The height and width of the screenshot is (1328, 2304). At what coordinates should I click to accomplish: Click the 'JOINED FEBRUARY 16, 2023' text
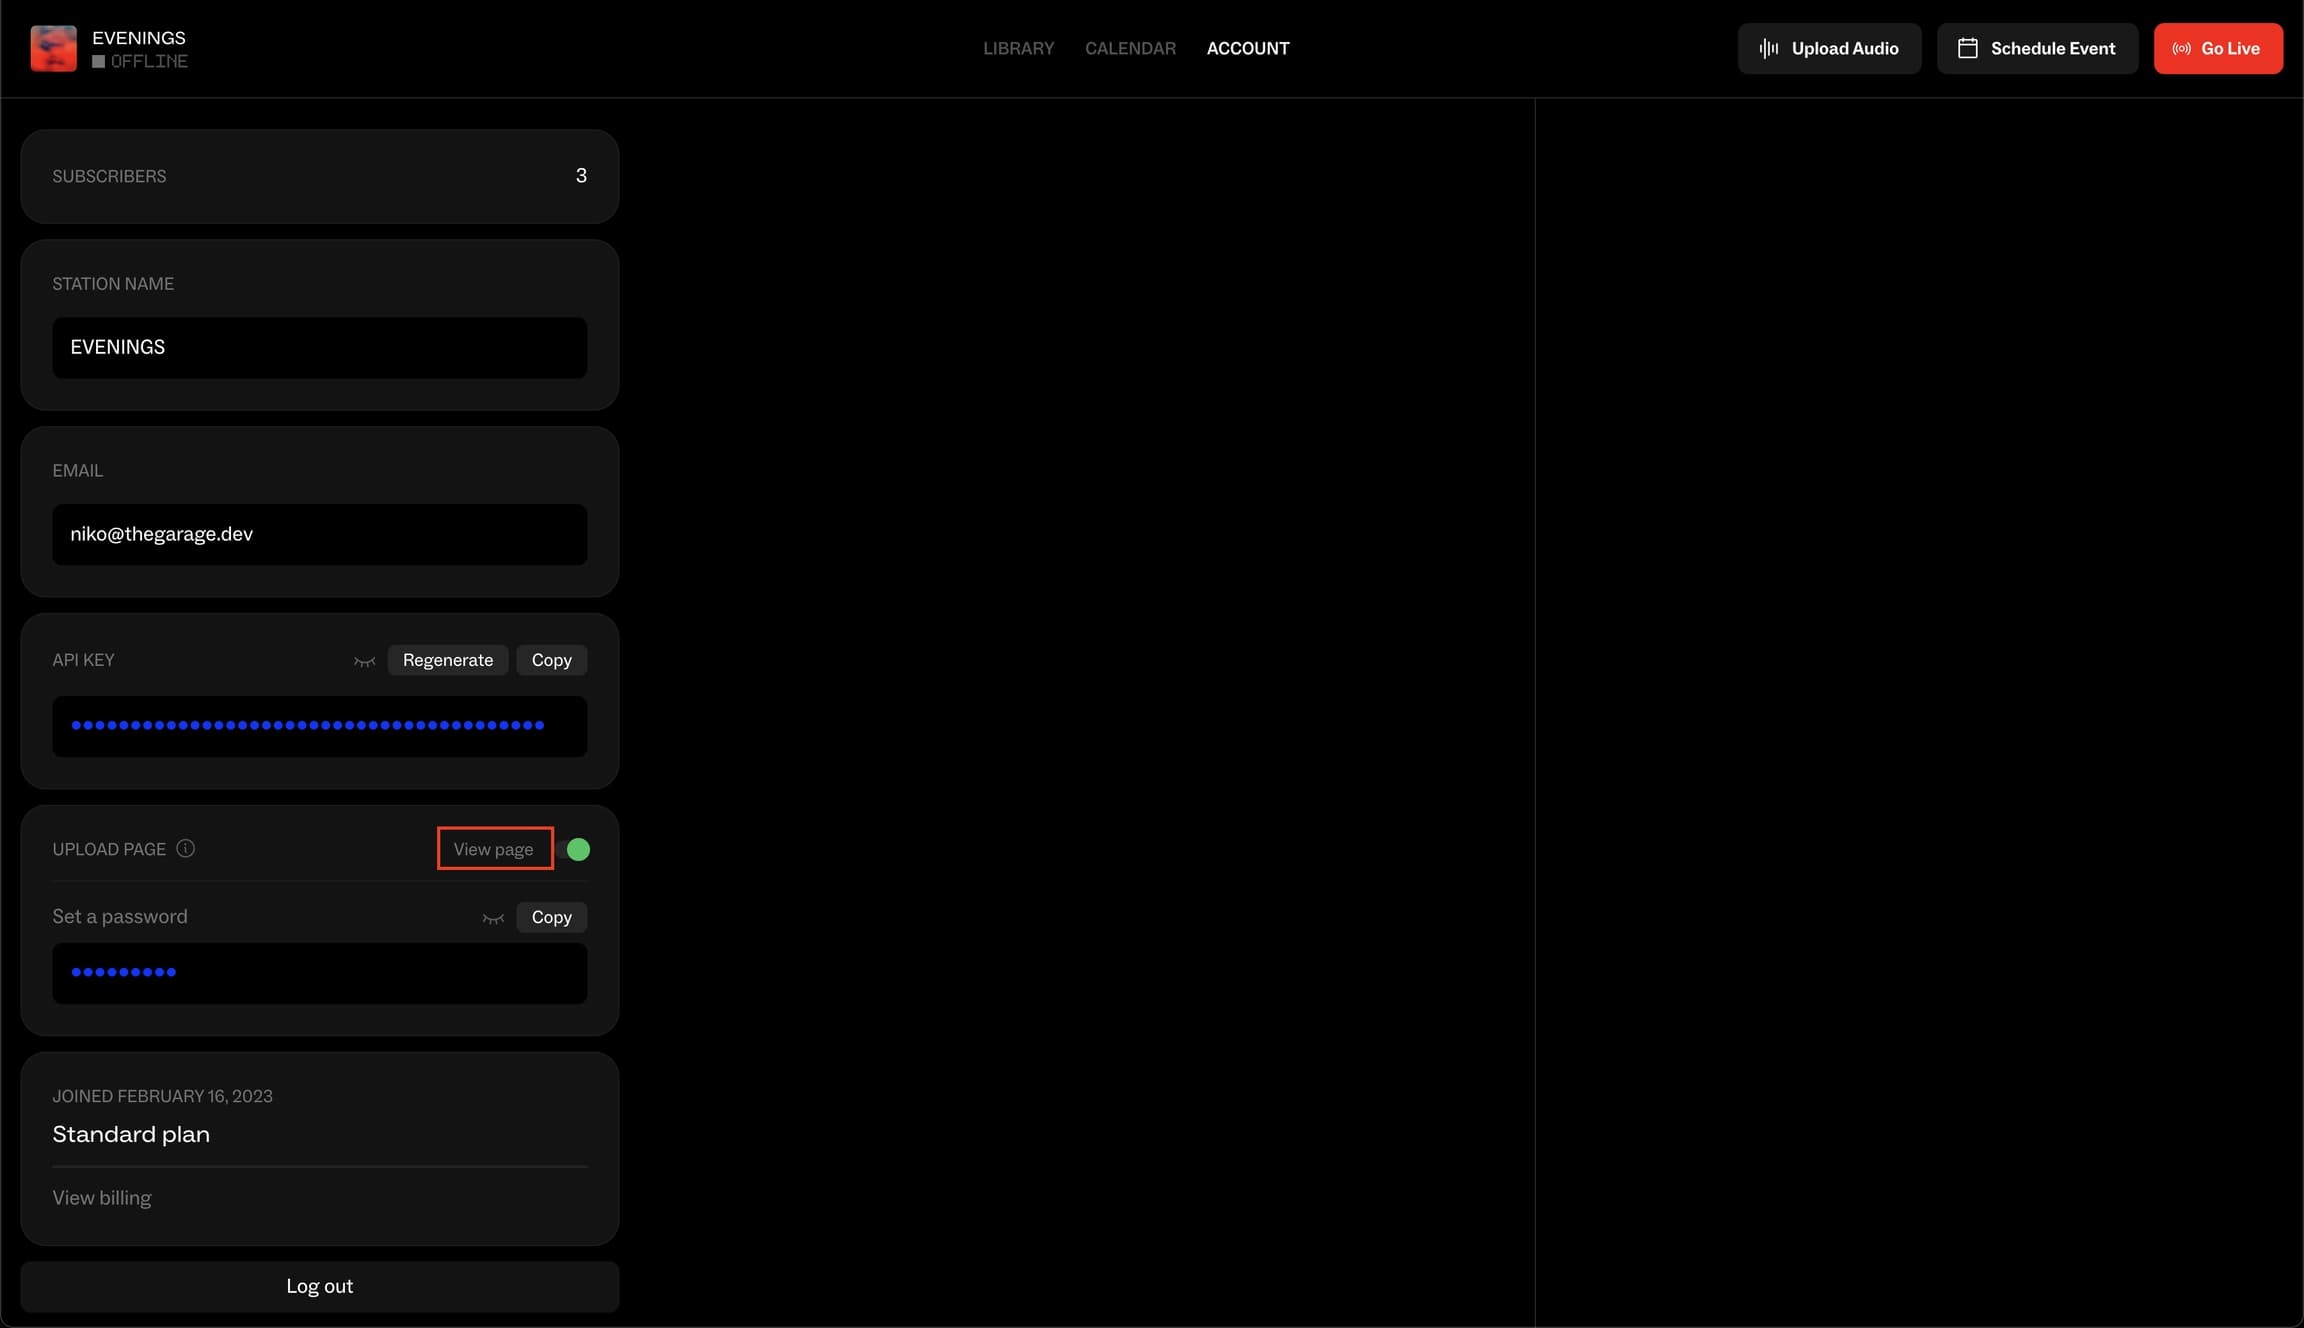[162, 1096]
